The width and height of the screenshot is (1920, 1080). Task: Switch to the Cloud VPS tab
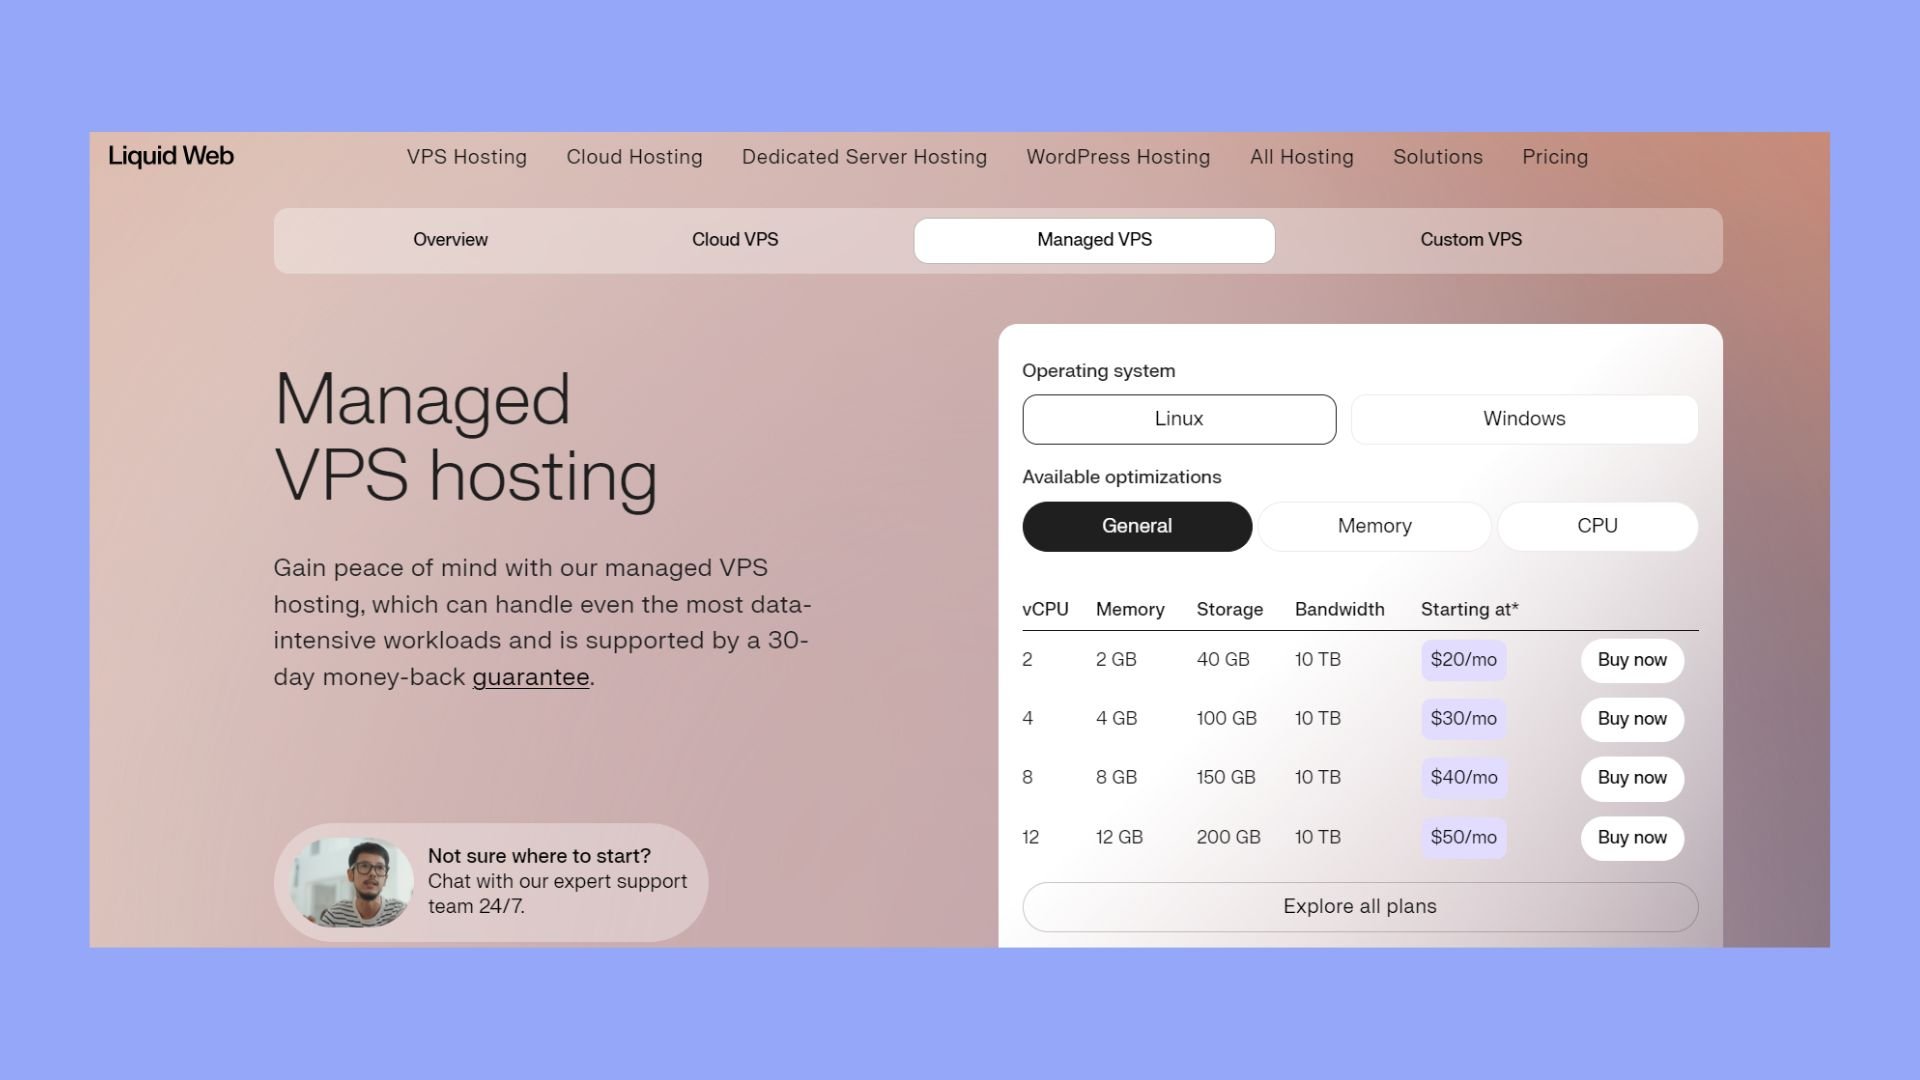pyautogui.click(x=735, y=240)
